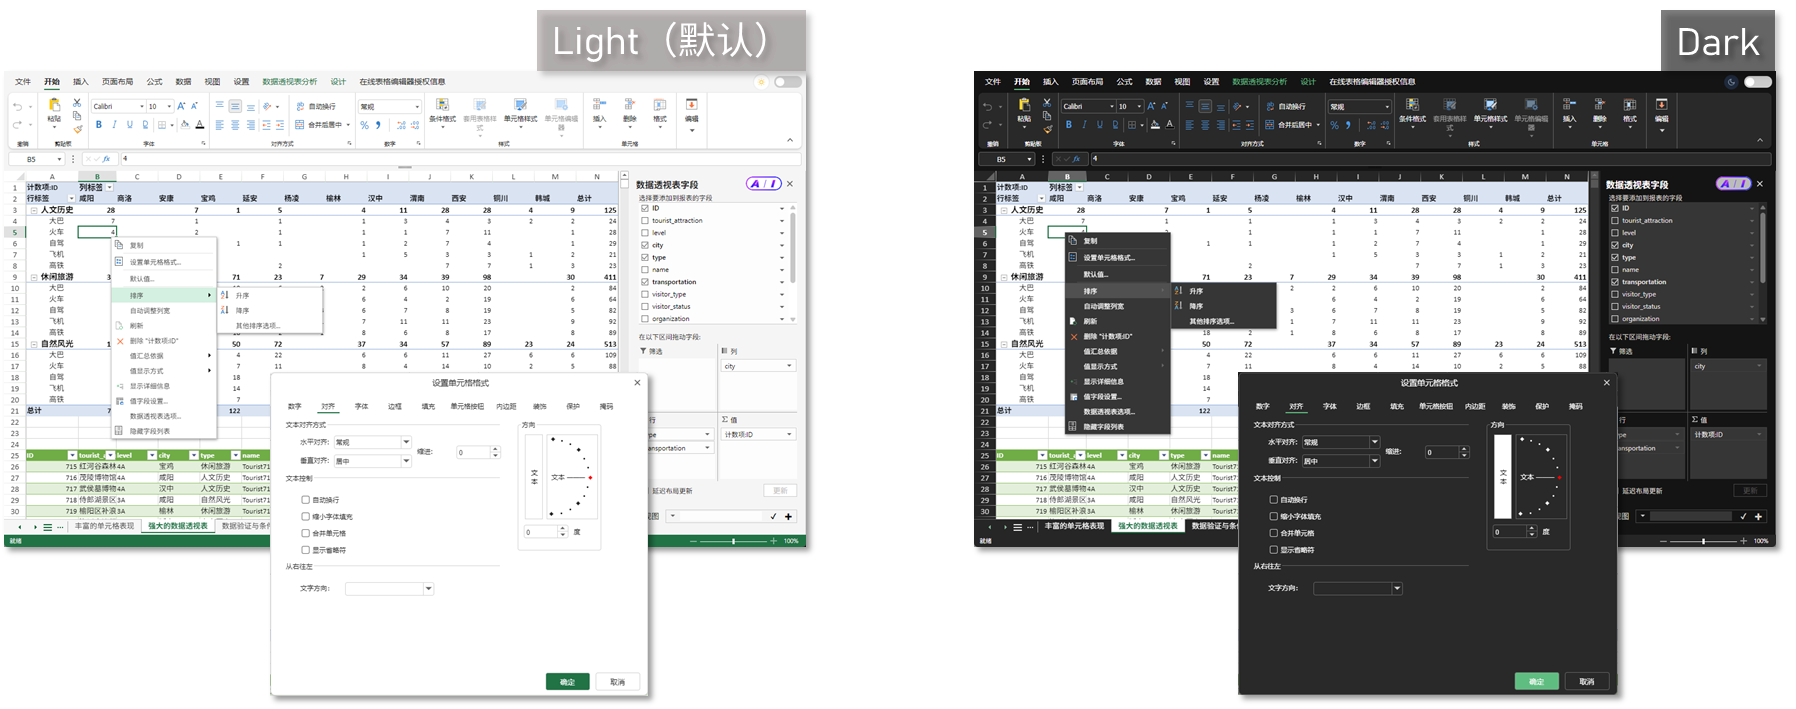Click the degree field in dark format dialog
The image size is (1796, 709).
tap(1516, 532)
